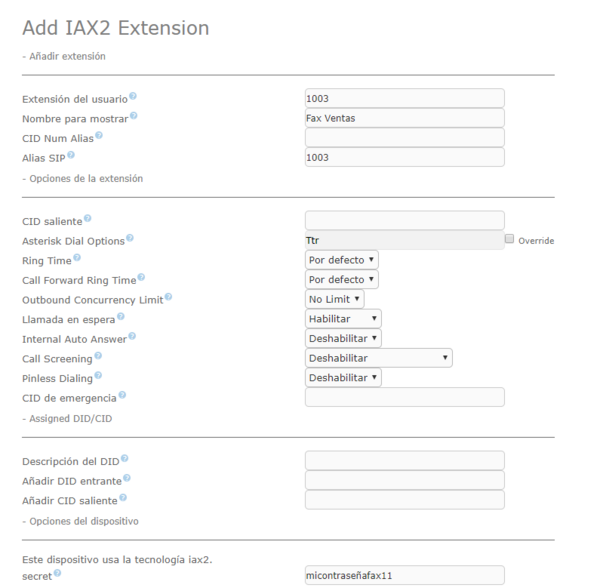The width and height of the screenshot is (600, 588).
Task: Focus the CID saliente text field
Action: (404, 221)
